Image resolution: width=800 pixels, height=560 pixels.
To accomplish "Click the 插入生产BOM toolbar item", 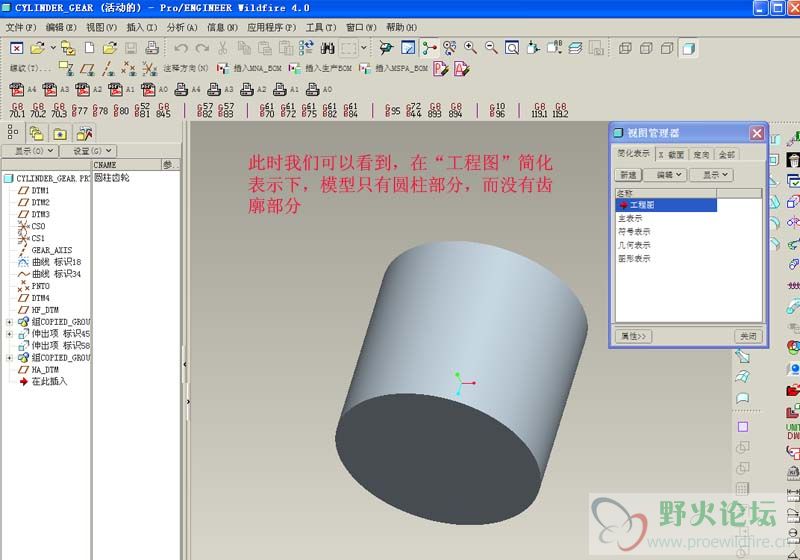I will tap(320, 68).
